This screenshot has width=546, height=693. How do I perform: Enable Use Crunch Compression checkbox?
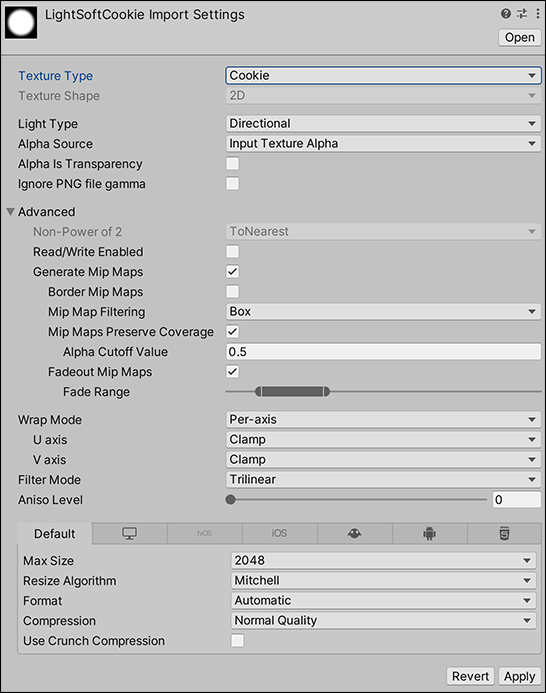(237, 640)
